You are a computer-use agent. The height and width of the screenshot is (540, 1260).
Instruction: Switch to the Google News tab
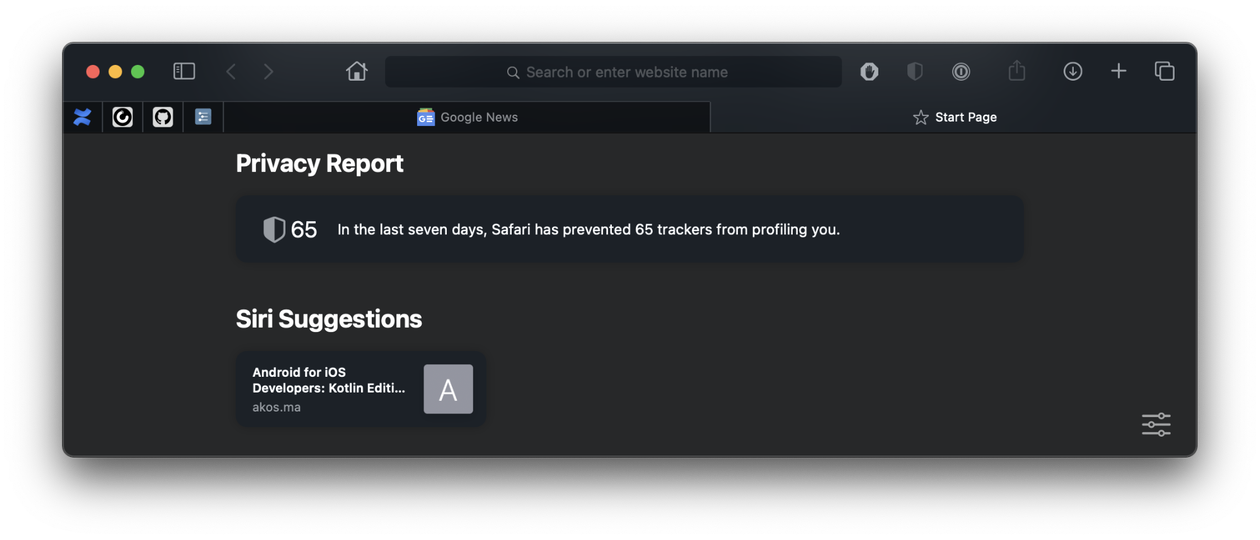(467, 117)
